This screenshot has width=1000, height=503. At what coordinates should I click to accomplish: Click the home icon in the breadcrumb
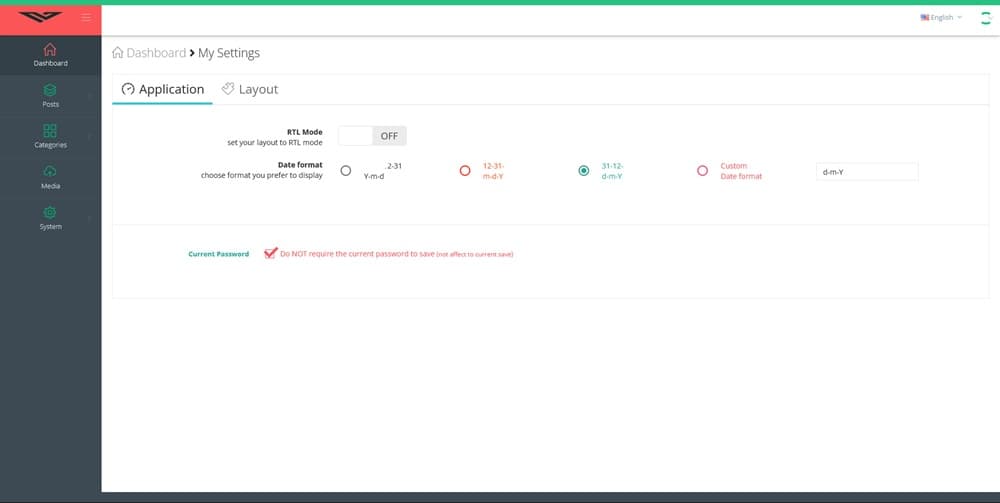(117, 52)
